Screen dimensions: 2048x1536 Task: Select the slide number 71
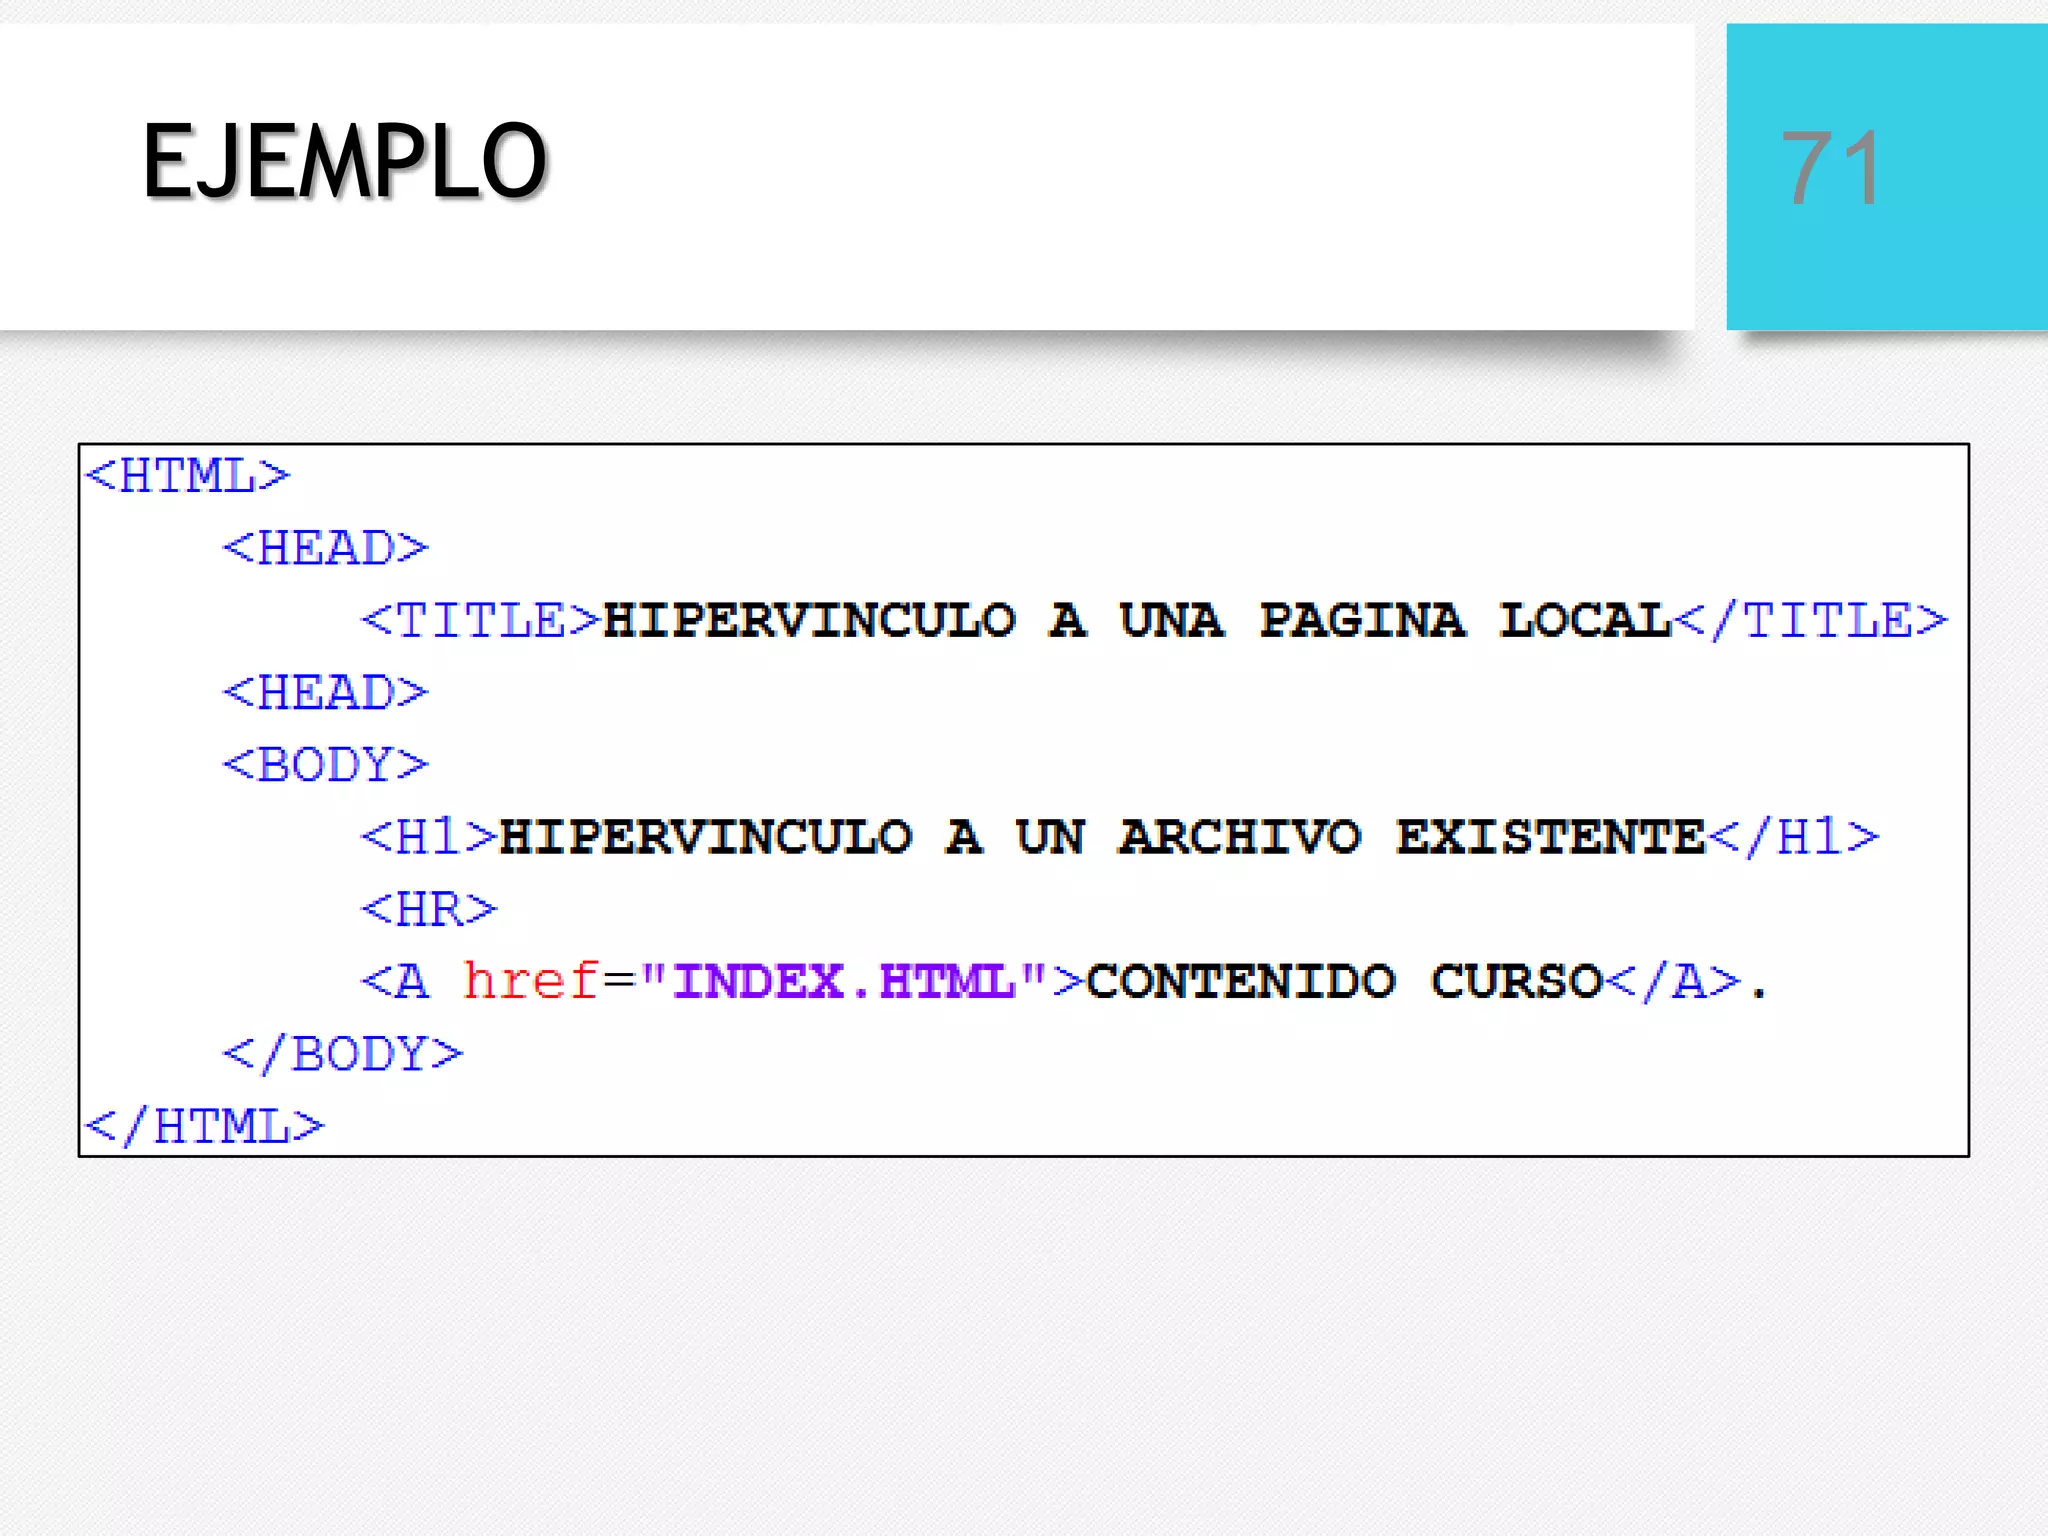tap(1831, 167)
